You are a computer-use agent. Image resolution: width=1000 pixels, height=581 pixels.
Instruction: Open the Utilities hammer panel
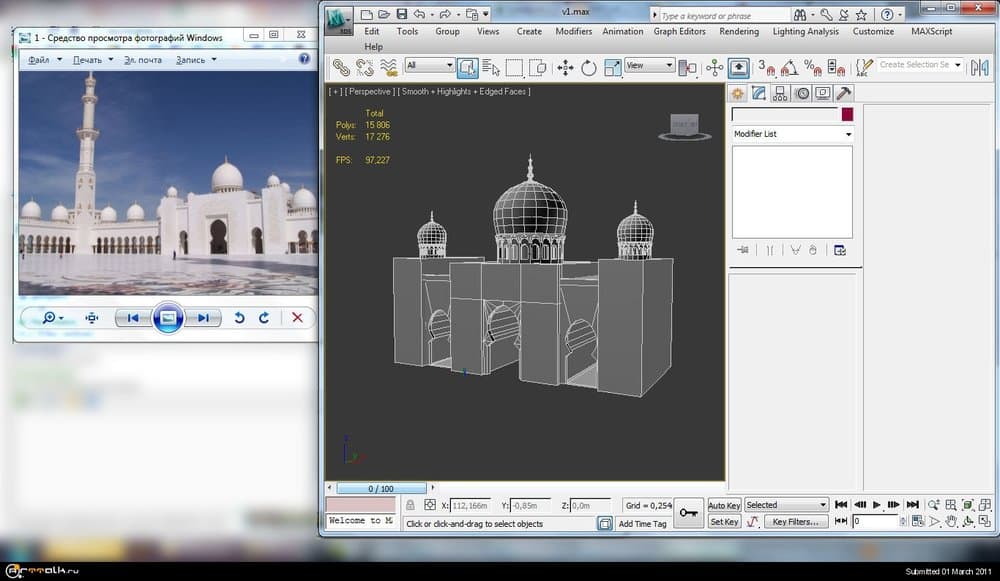[844, 93]
